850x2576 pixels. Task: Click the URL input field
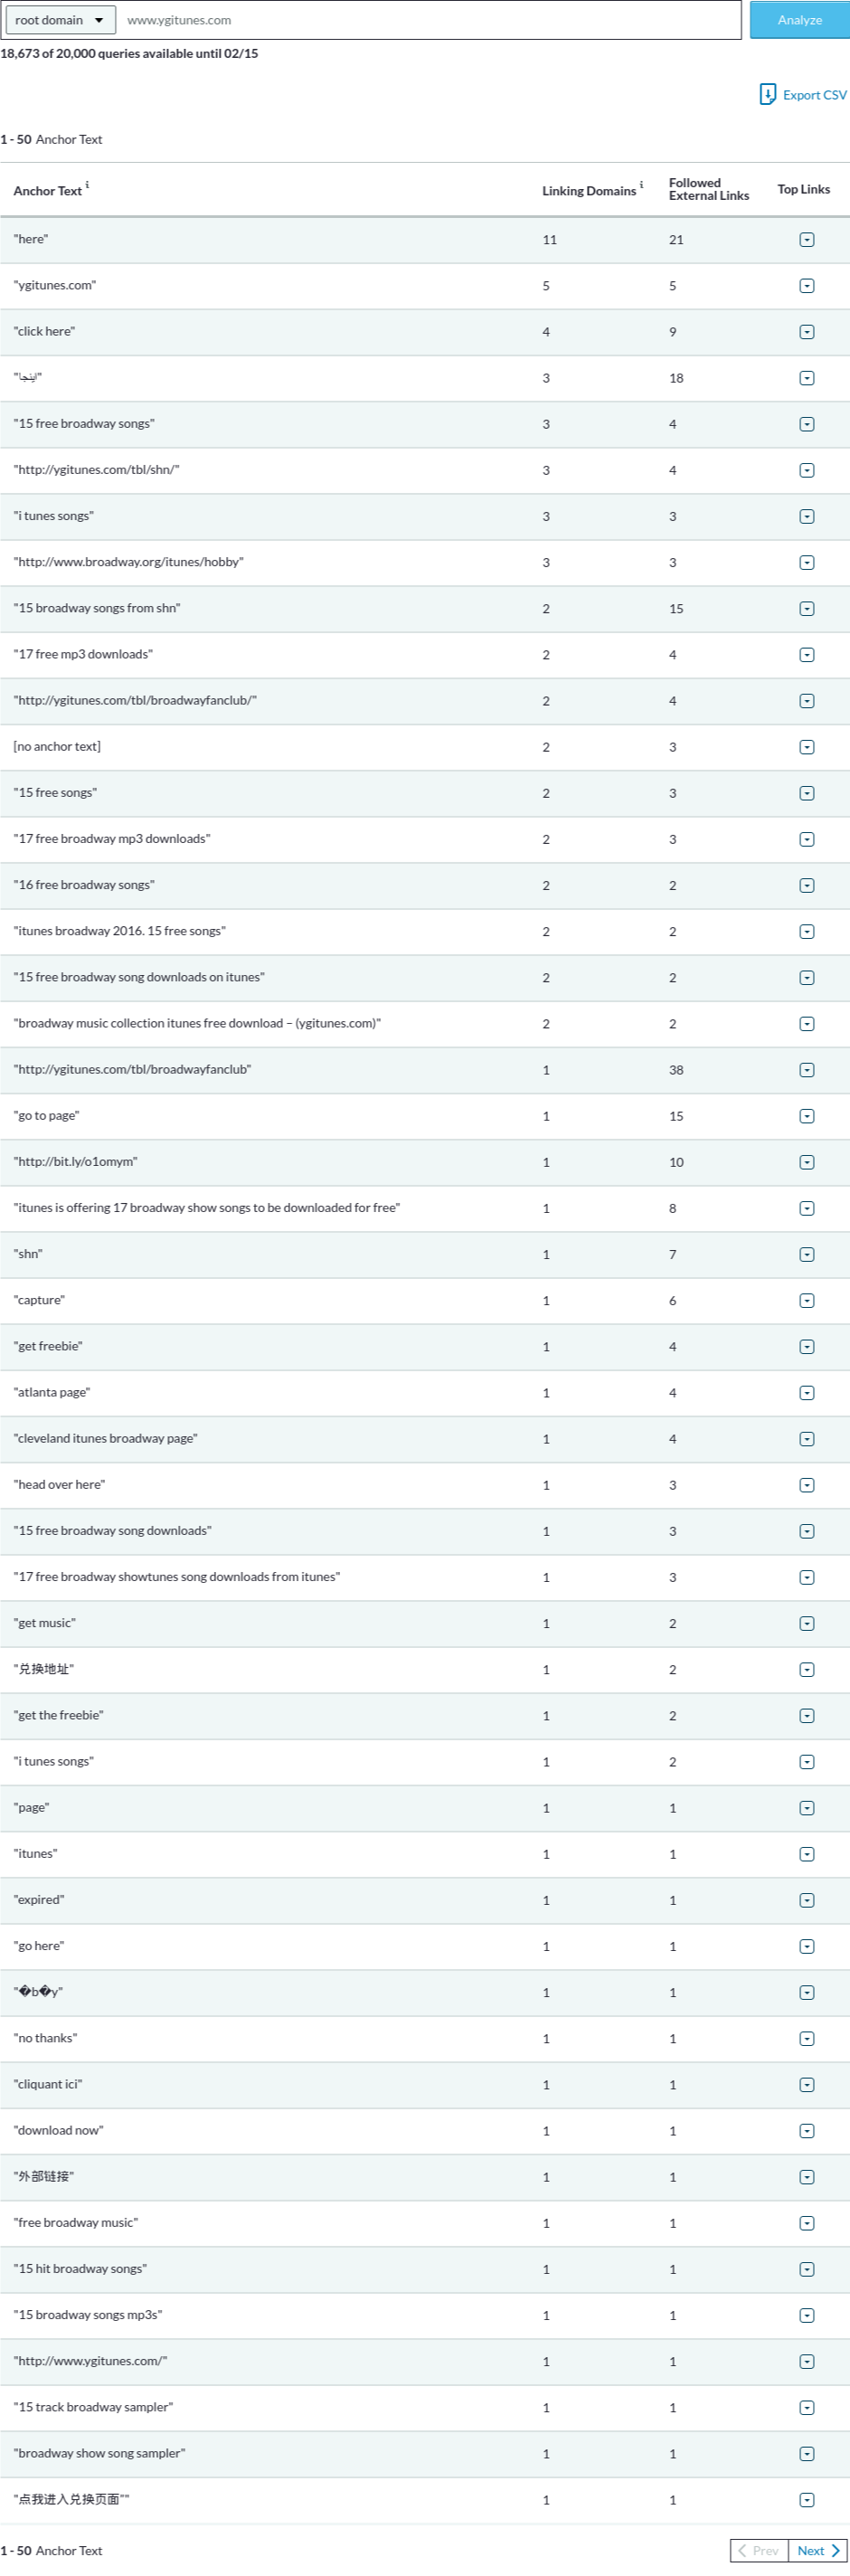(x=430, y=20)
